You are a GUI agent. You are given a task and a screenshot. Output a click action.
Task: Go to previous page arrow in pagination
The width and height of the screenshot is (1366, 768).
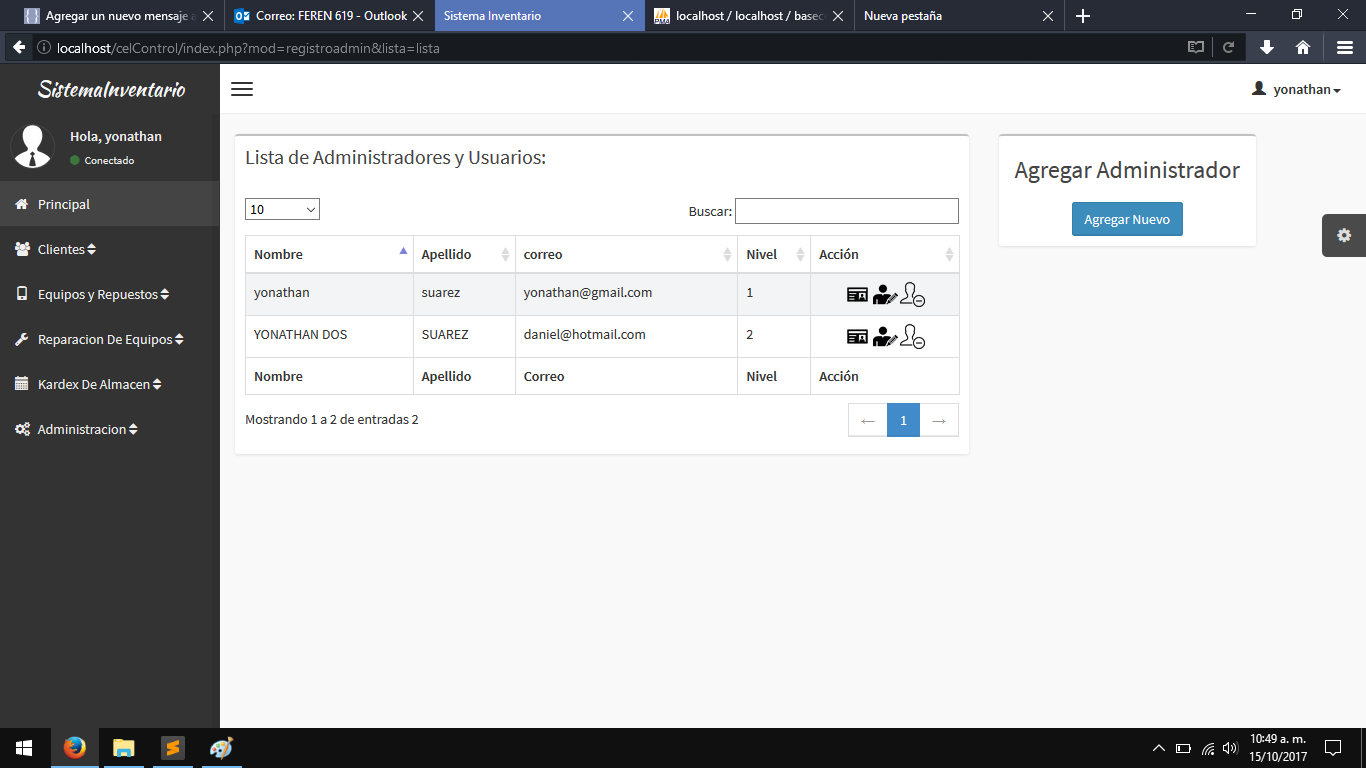(x=868, y=420)
